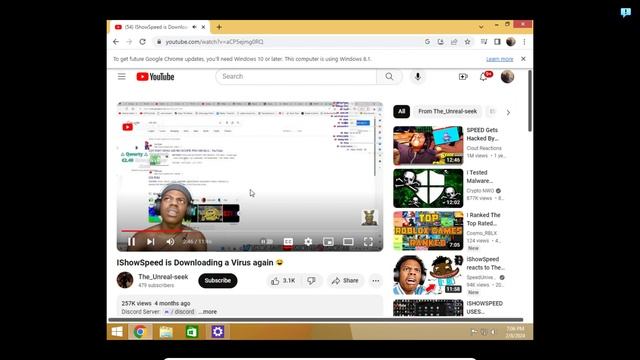Focus the YouTube Search box
This screenshot has height=360, width=640.
(296, 76)
